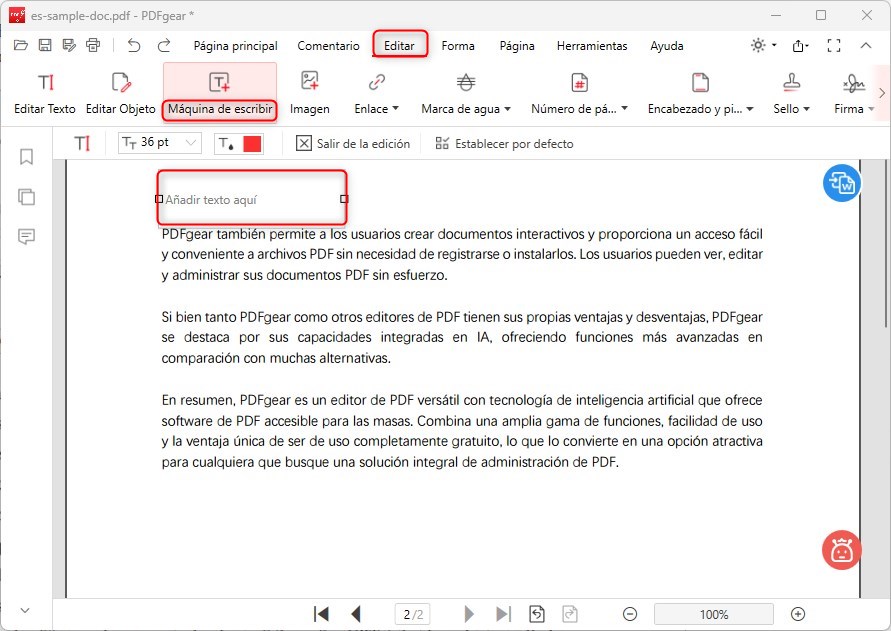The image size is (891, 631).
Task: Click the Save As icon with pencil
Action: pyautogui.click(x=69, y=45)
